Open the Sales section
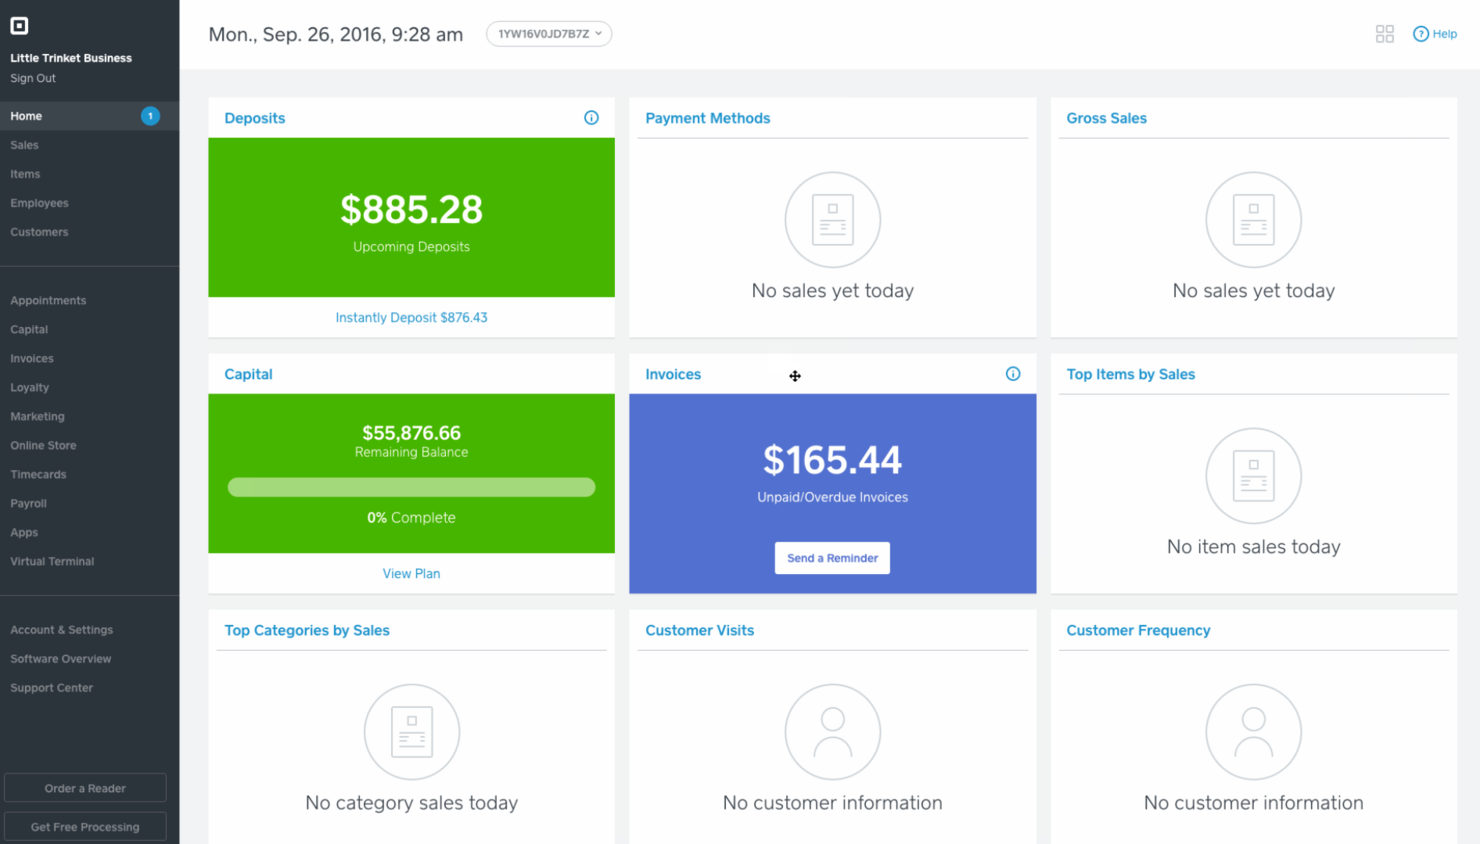Image resolution: width=1480 pixels, height=844 pixels. [25, 144]
